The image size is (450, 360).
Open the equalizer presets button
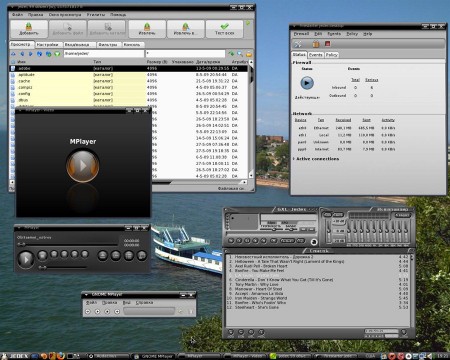[402, 215]
